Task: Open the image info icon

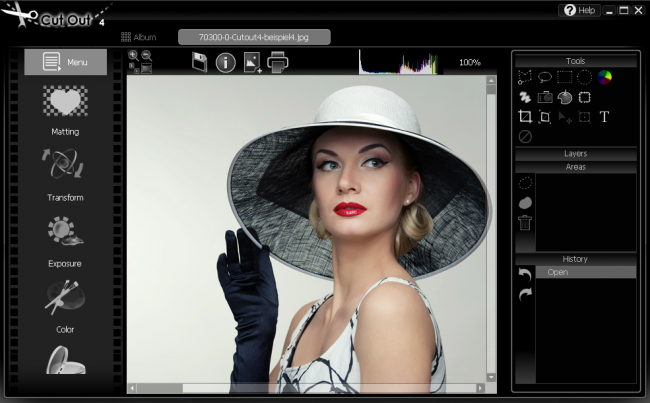Action: (x=225, y=63)
